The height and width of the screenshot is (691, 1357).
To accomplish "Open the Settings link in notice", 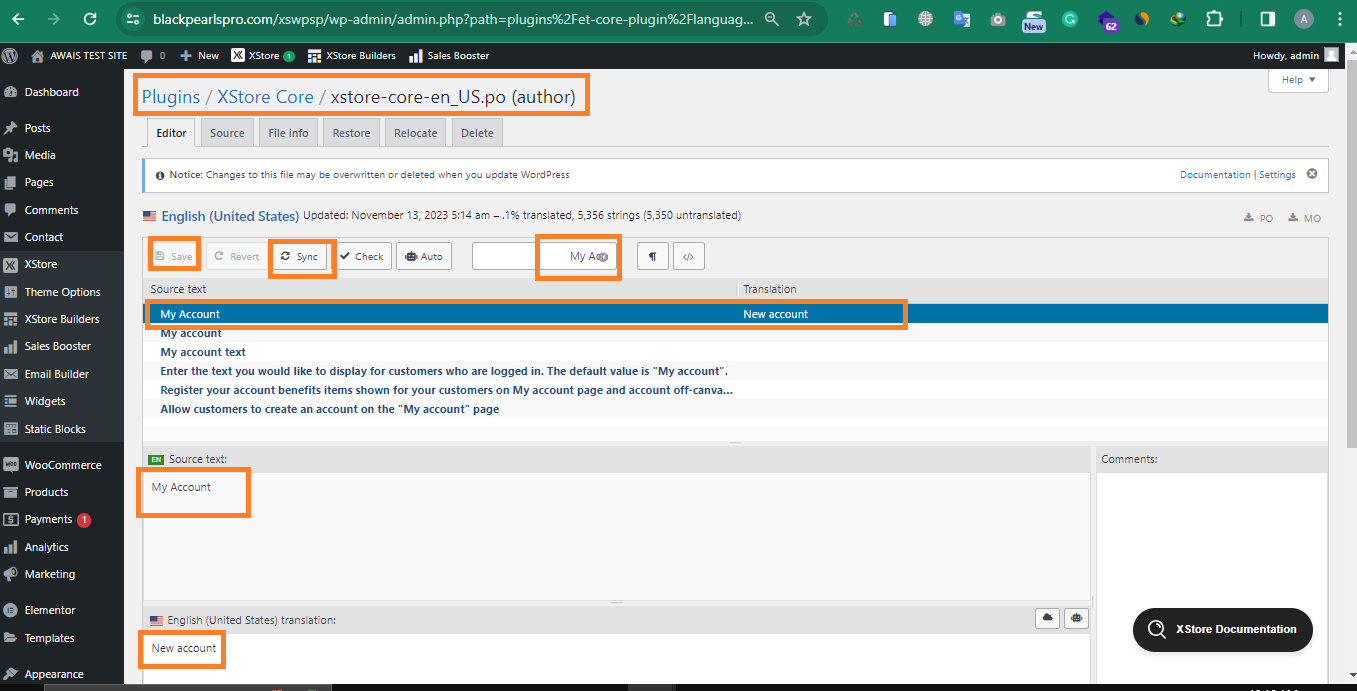I will click(x=1277, y=174).
